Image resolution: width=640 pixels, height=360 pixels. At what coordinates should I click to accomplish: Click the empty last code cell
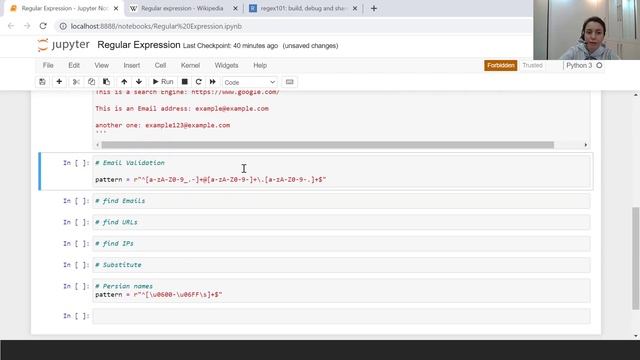(x=341, y=316)
